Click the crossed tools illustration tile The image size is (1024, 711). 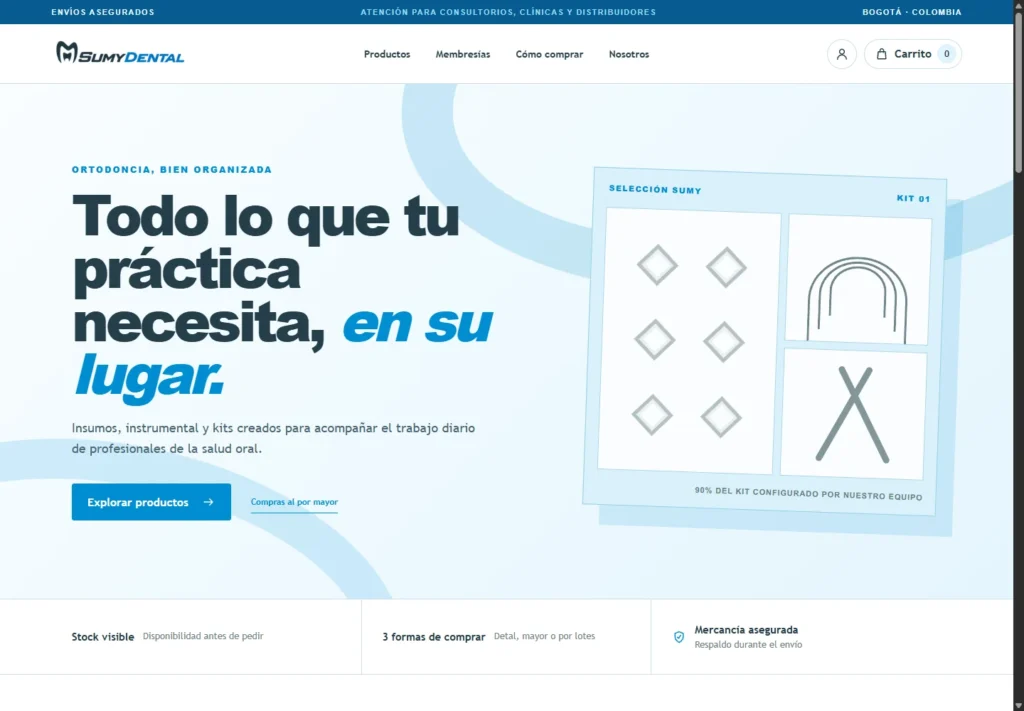[x=853, y=414]
